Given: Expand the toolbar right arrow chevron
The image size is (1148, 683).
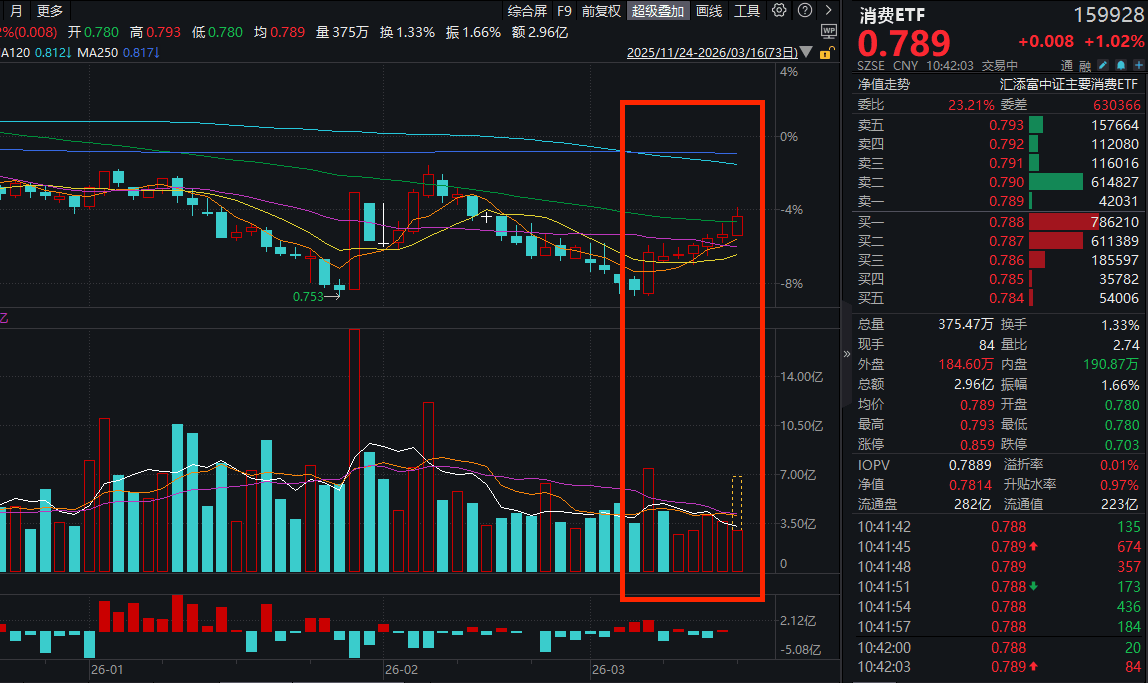Looking at the screenshot, I should coord(828,11).
